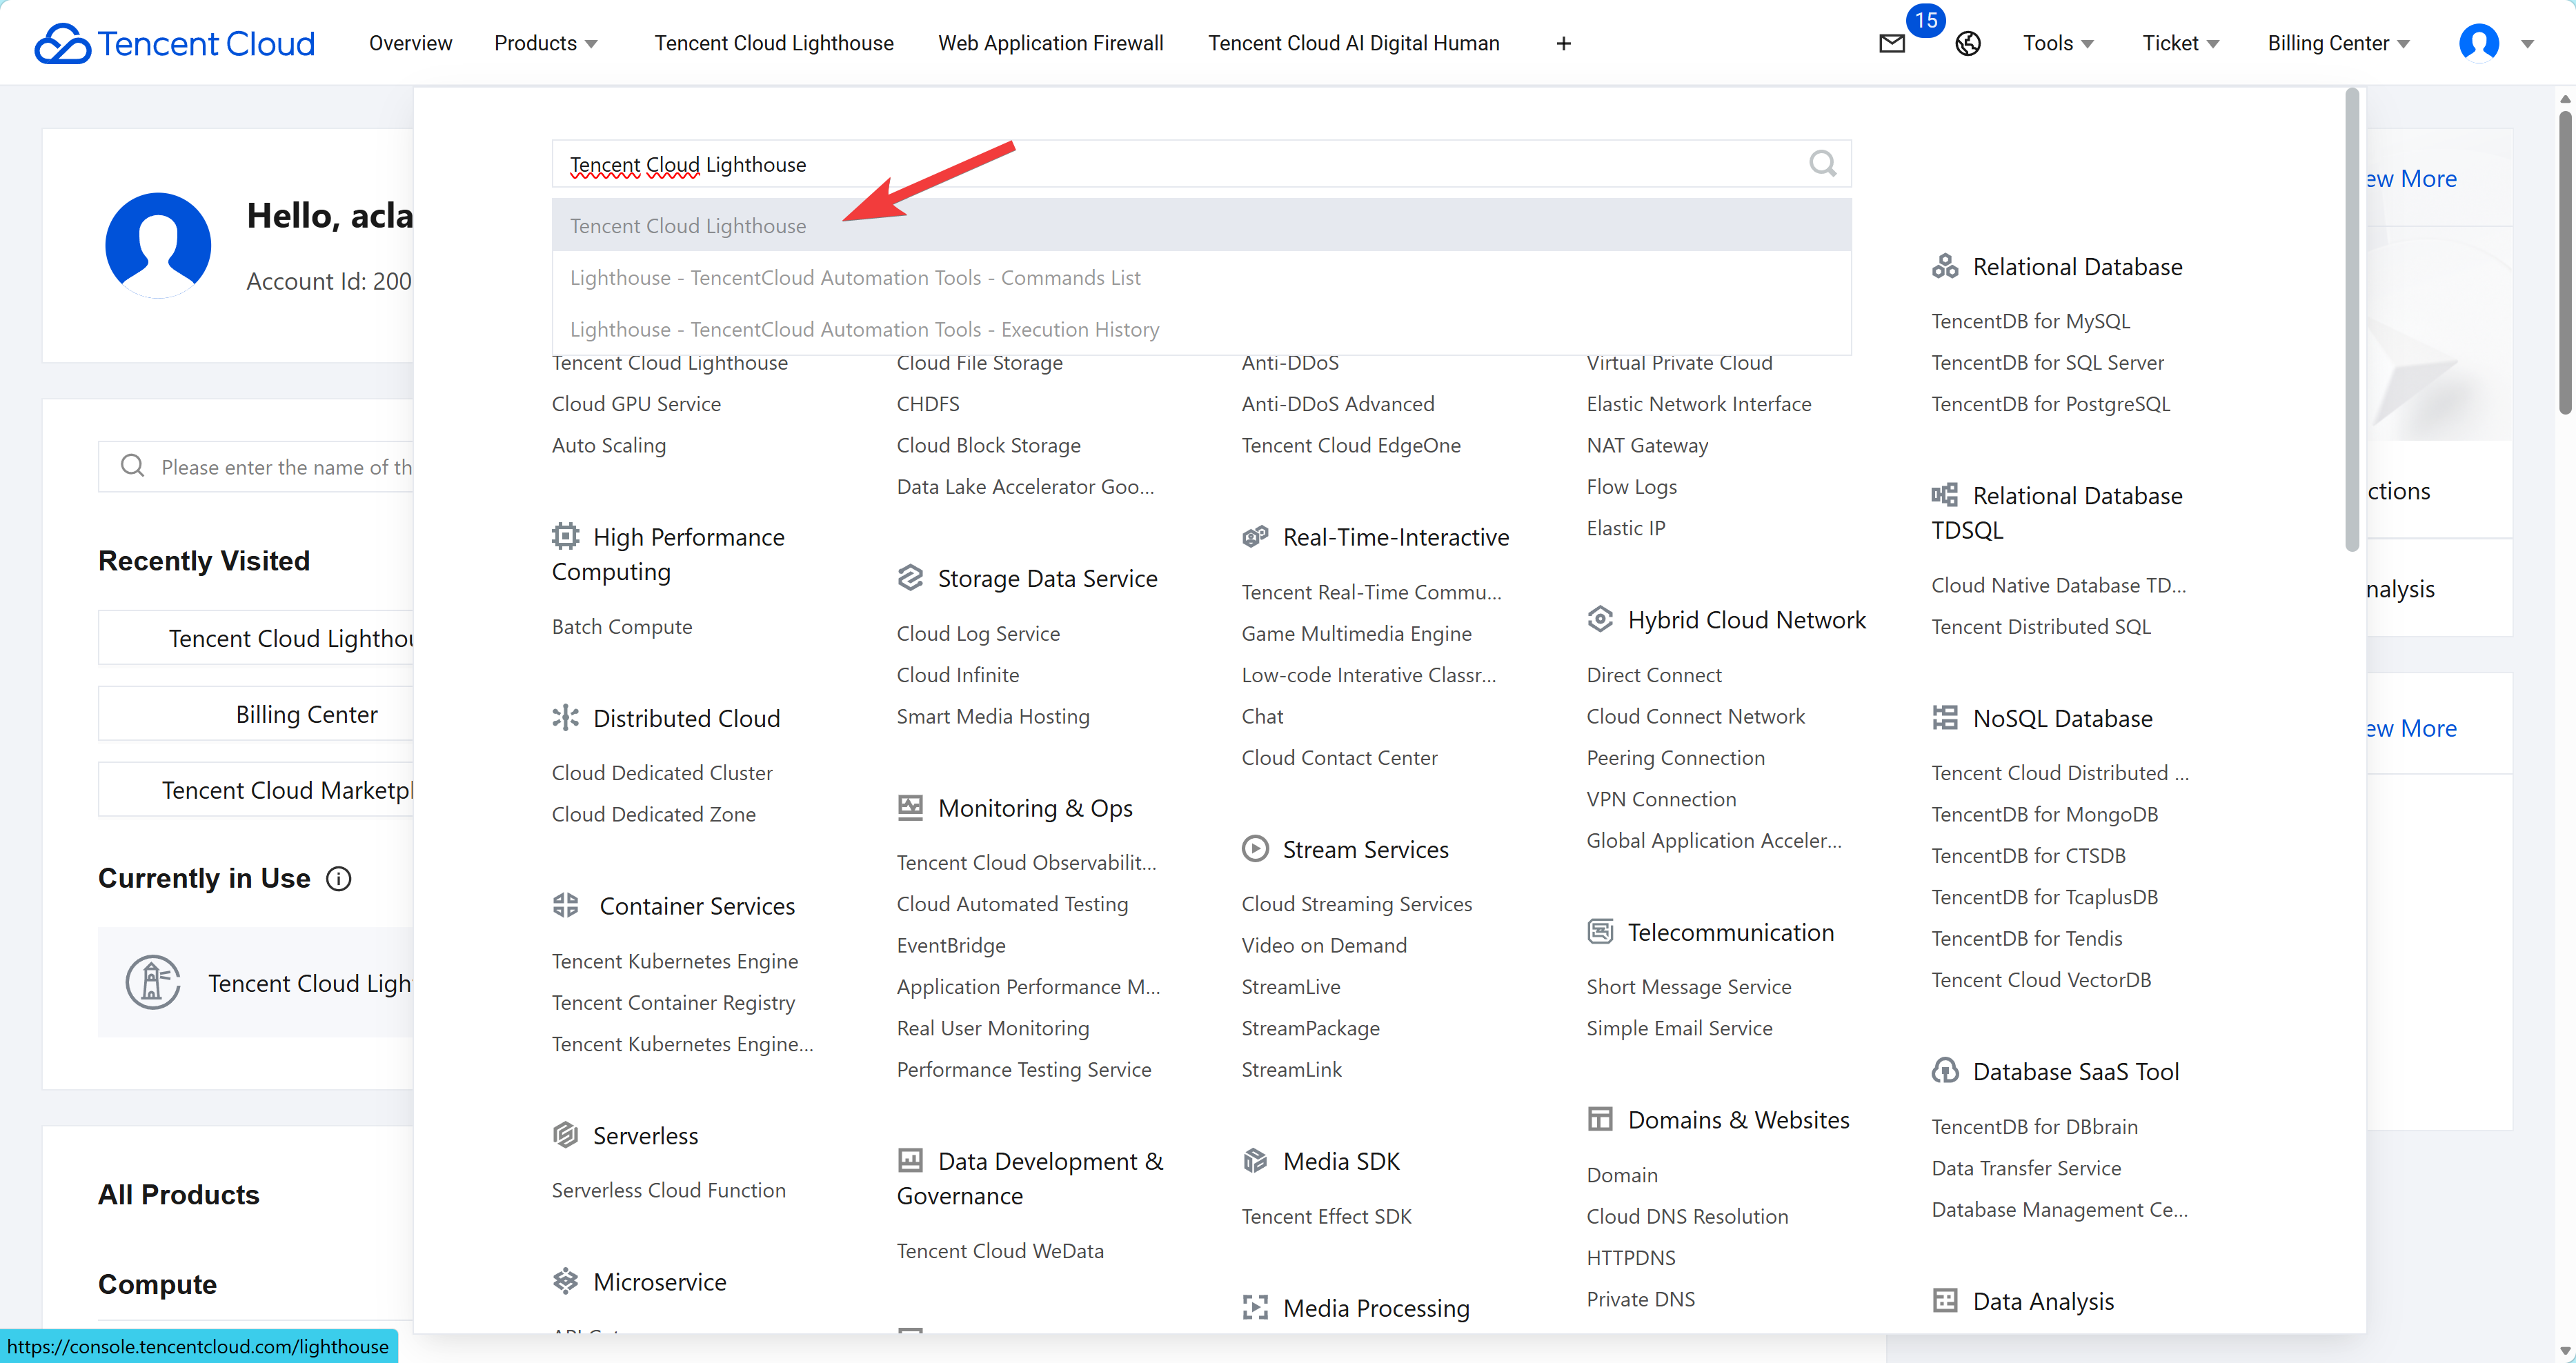Viewport: 2576px width, 1363px height.
Task: Click the Database SaaS Tool icon
Action: click(1945, 1071)
